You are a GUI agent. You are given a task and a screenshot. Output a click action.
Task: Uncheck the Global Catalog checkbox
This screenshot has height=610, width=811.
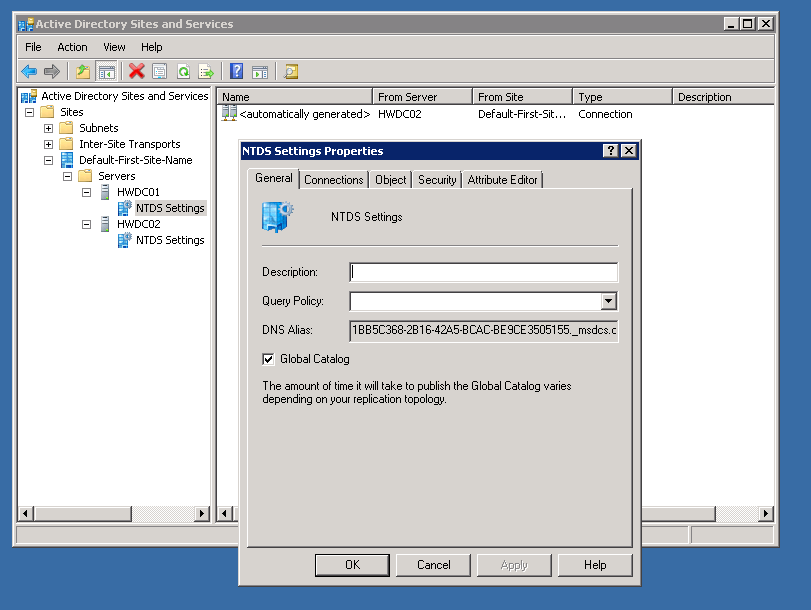(268, 359)
